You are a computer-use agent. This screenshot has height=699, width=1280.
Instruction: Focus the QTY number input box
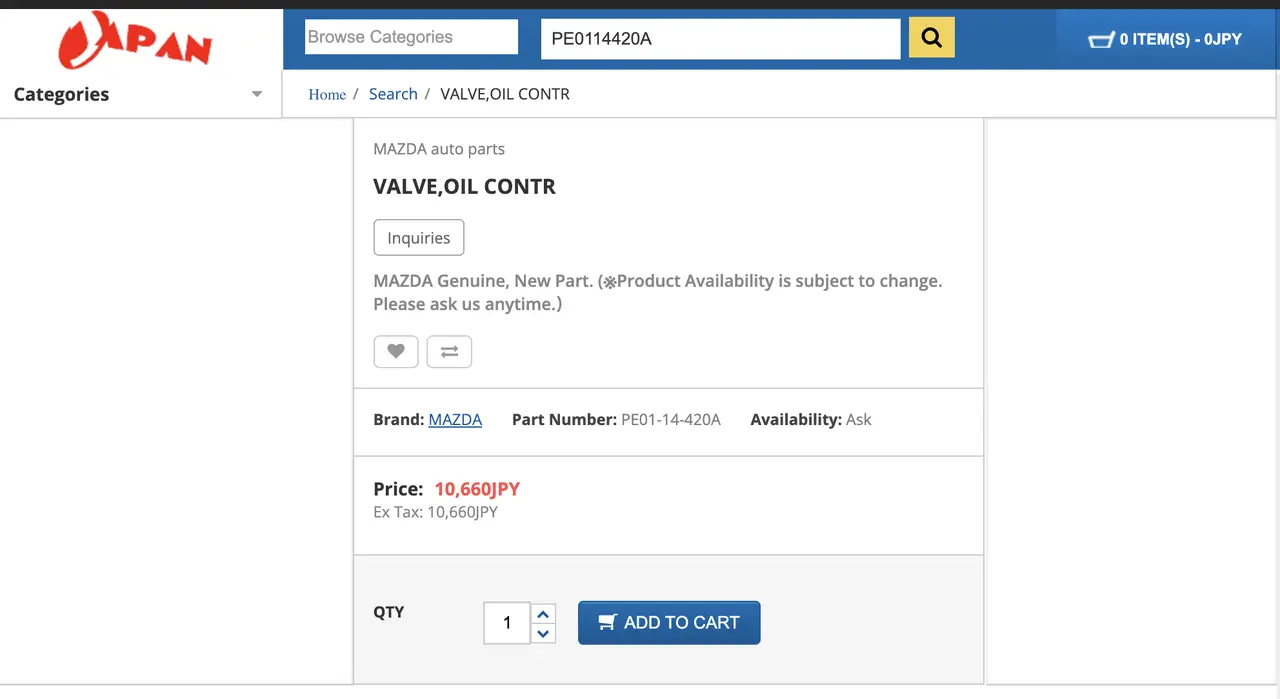tap(507, 623)
